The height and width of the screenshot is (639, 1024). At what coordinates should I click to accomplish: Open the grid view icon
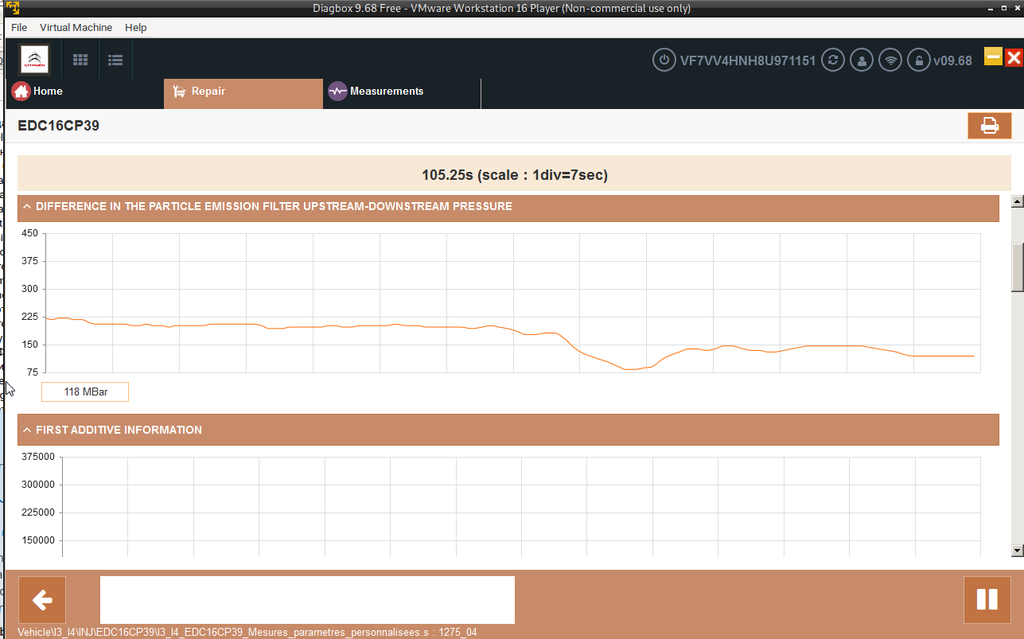(x=80, y=60)
